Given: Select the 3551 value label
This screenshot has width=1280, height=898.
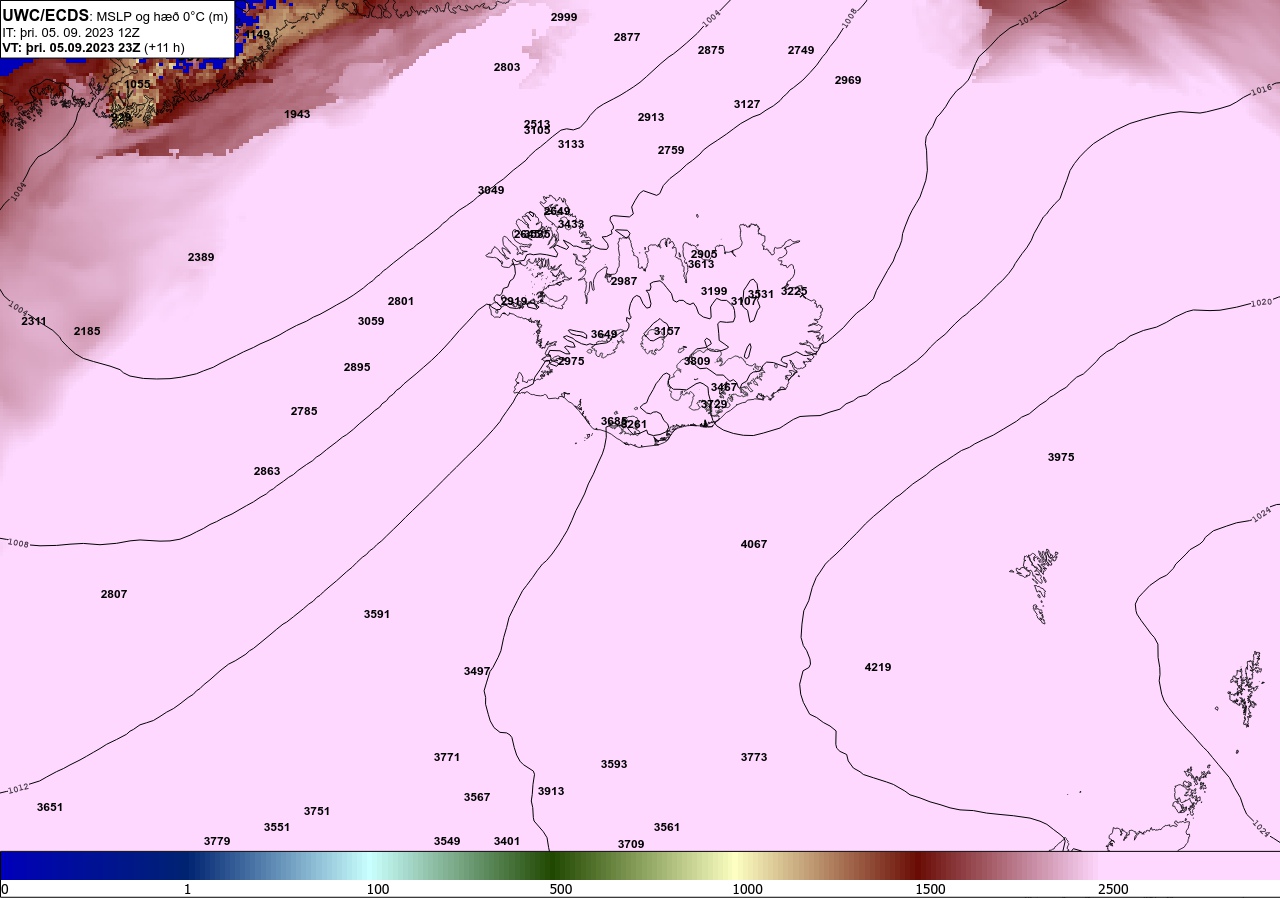Looking at the screenshot, I should 277,827.
